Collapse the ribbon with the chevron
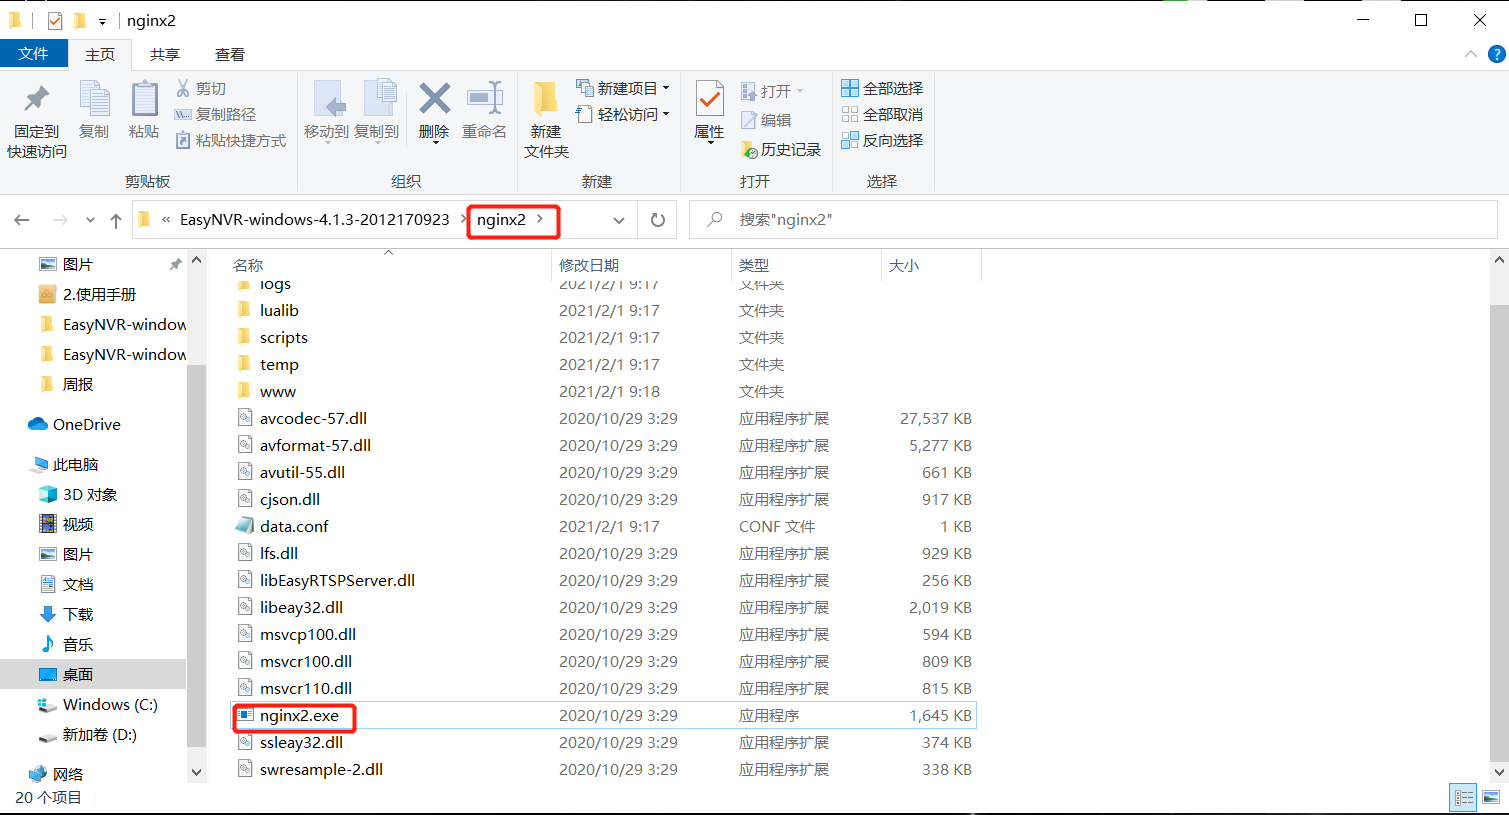This screenshot has width=1509, height=815. 1470,54
